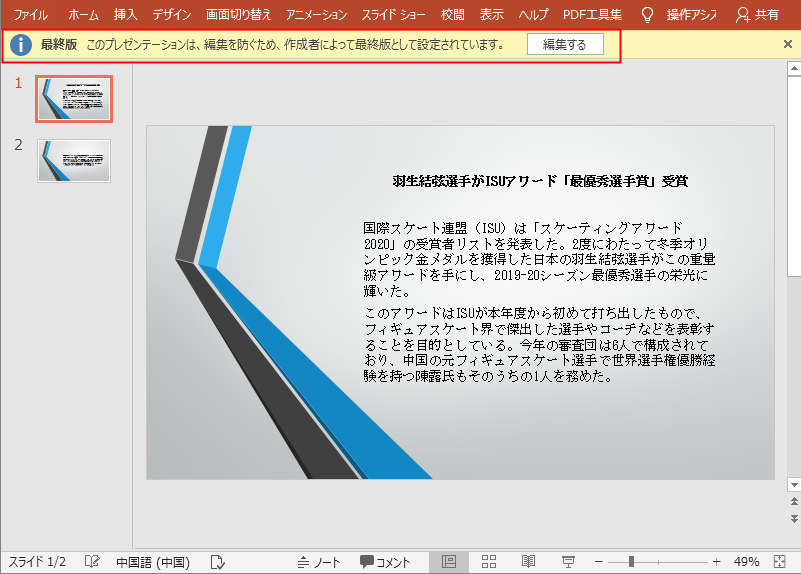Select slide 2 thumbnail

pos(74,161)
